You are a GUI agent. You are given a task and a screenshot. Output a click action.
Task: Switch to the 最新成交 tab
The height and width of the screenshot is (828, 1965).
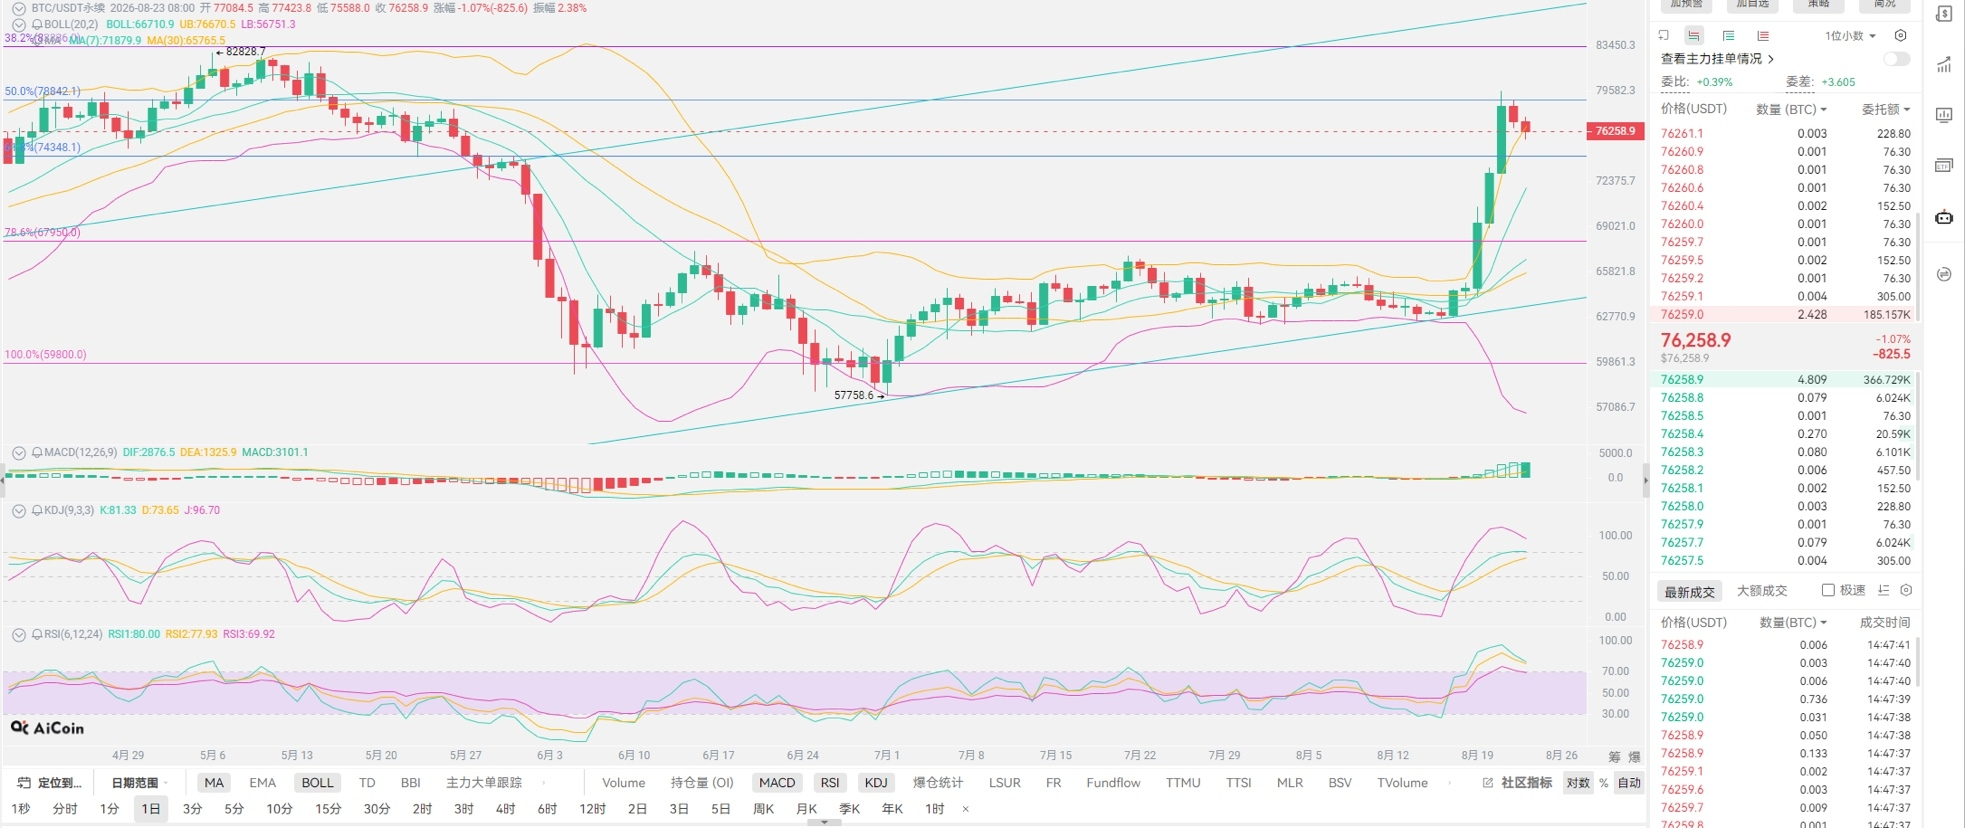coord(1689,591)
